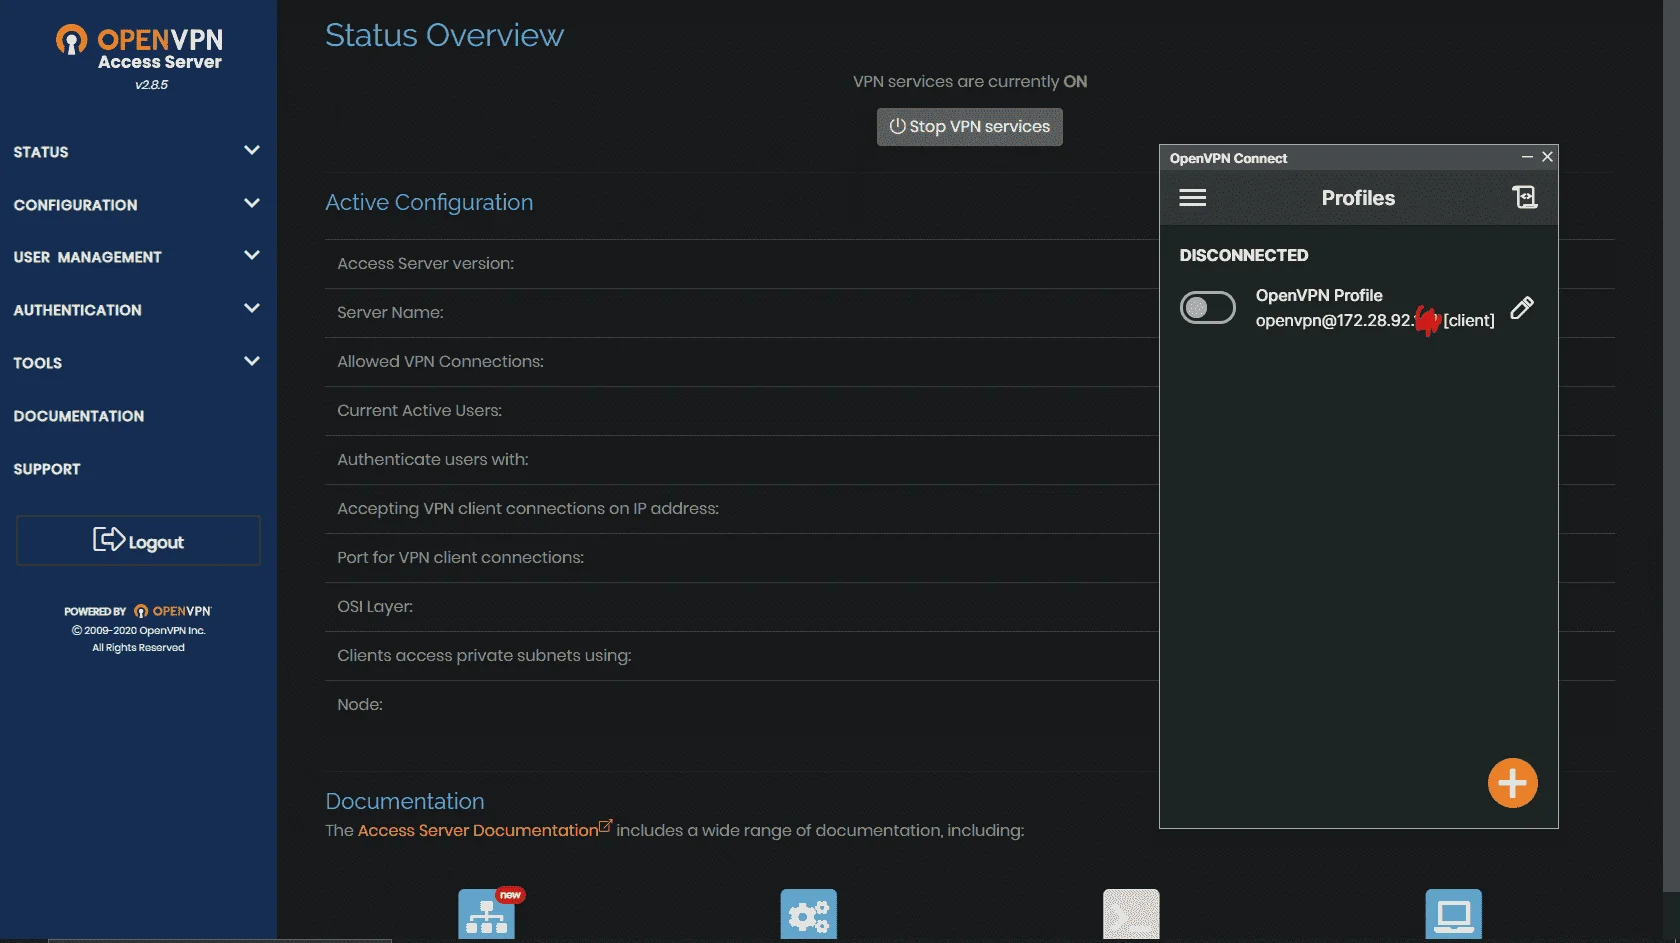Click the Stop VPN services button
Image resolution: width=1680 pixels, height=943 pixels.
coord(969,127)
